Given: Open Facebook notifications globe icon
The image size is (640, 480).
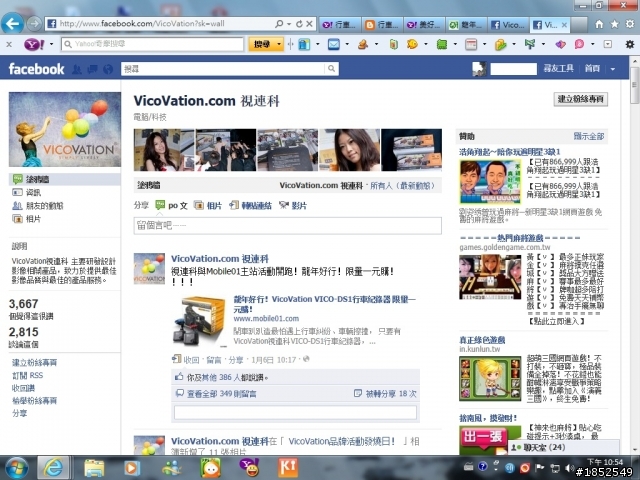Looking at the screenshot, I should [x=108, y=69].
